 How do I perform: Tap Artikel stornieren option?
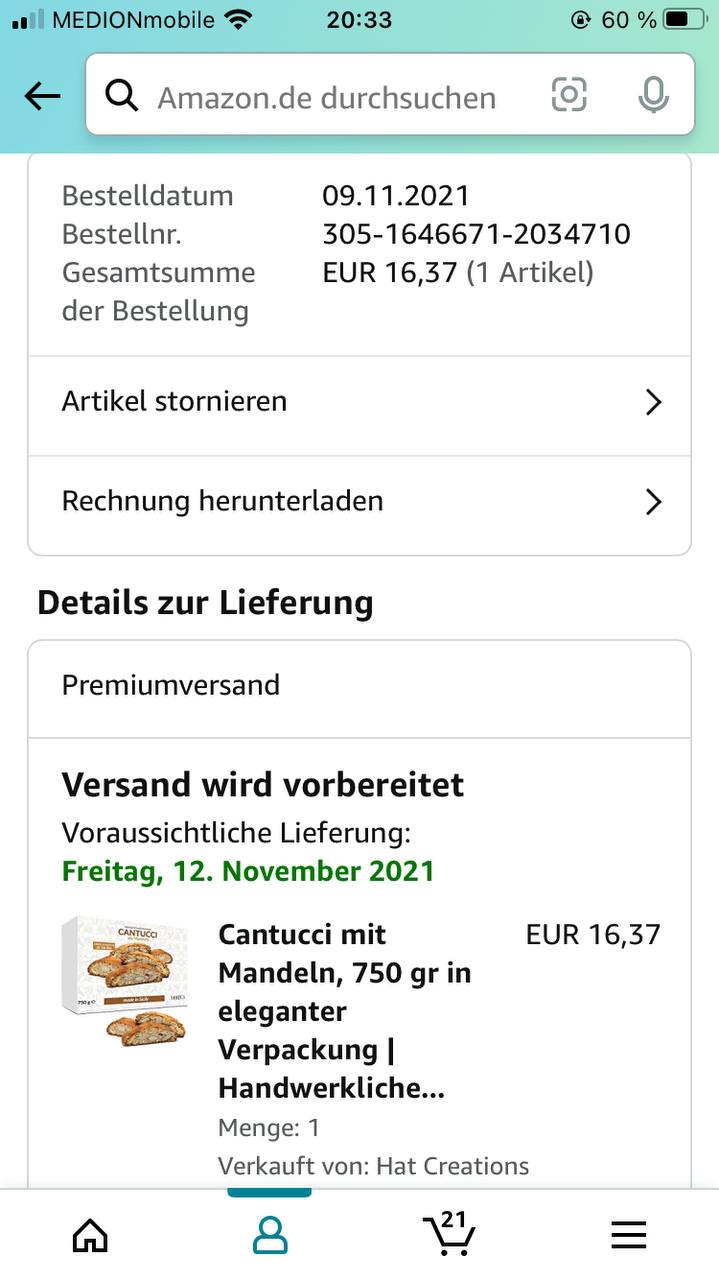pos(175,401)
